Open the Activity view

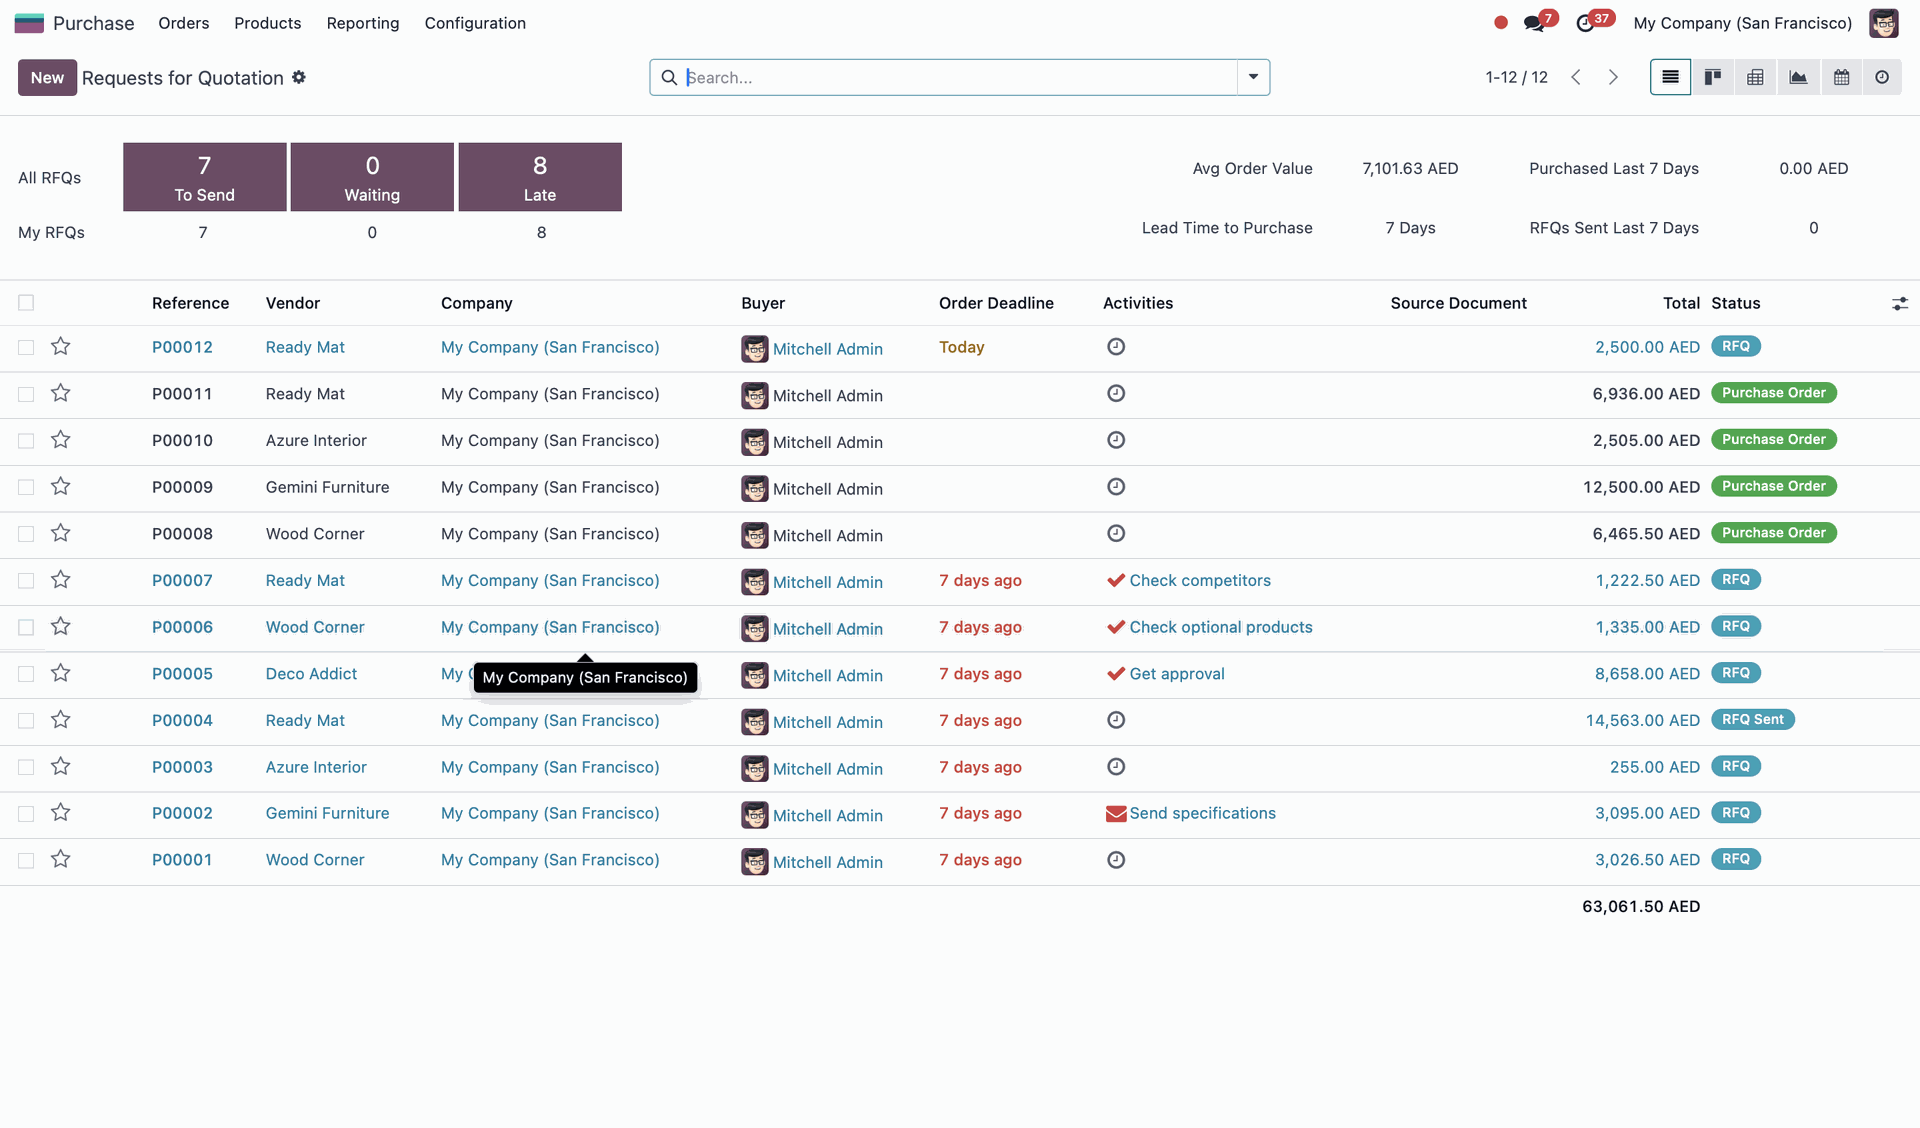click(1882, 77)
